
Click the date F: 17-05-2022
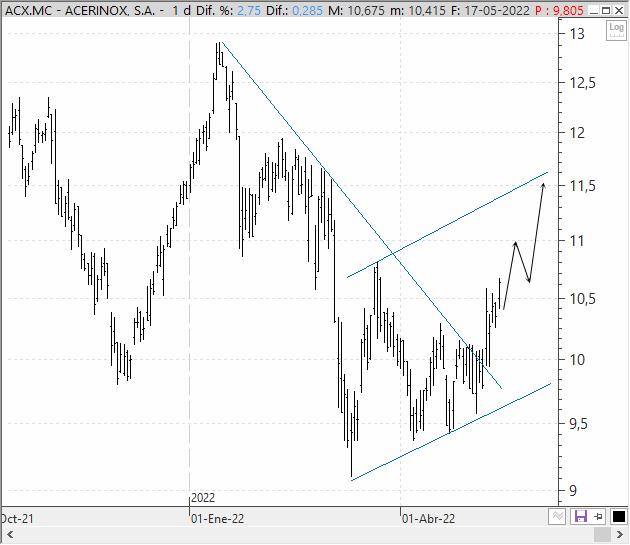(x=490, y=10)
